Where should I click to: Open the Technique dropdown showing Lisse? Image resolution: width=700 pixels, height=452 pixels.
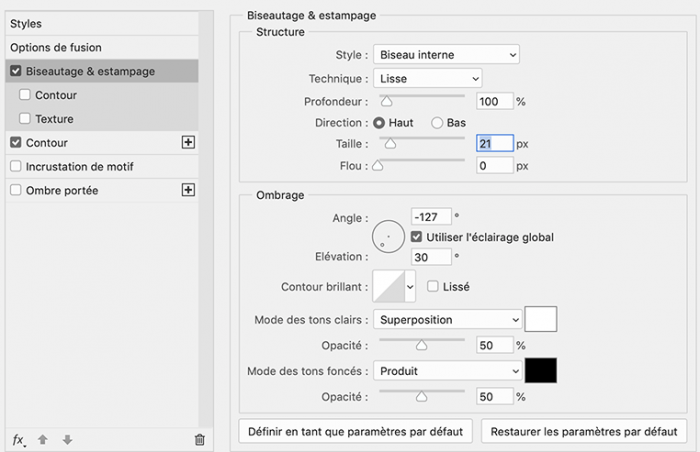pyautogui.click(x=427, y=77)
